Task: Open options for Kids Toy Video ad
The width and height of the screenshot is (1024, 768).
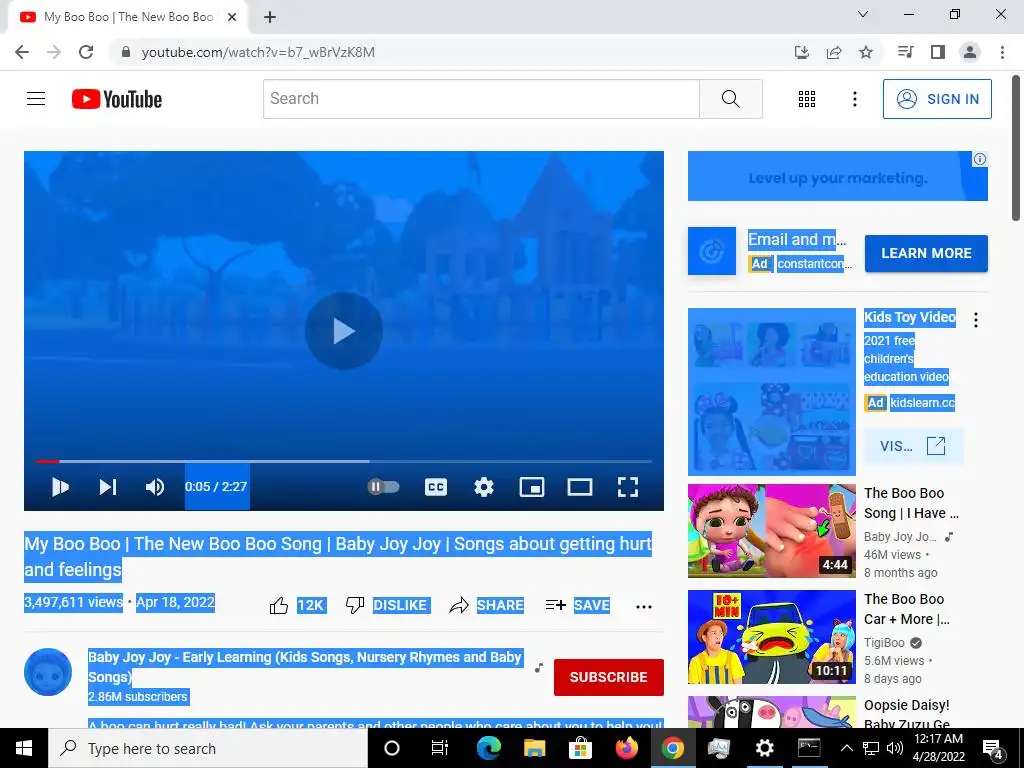Action: (x=976, y=320)
